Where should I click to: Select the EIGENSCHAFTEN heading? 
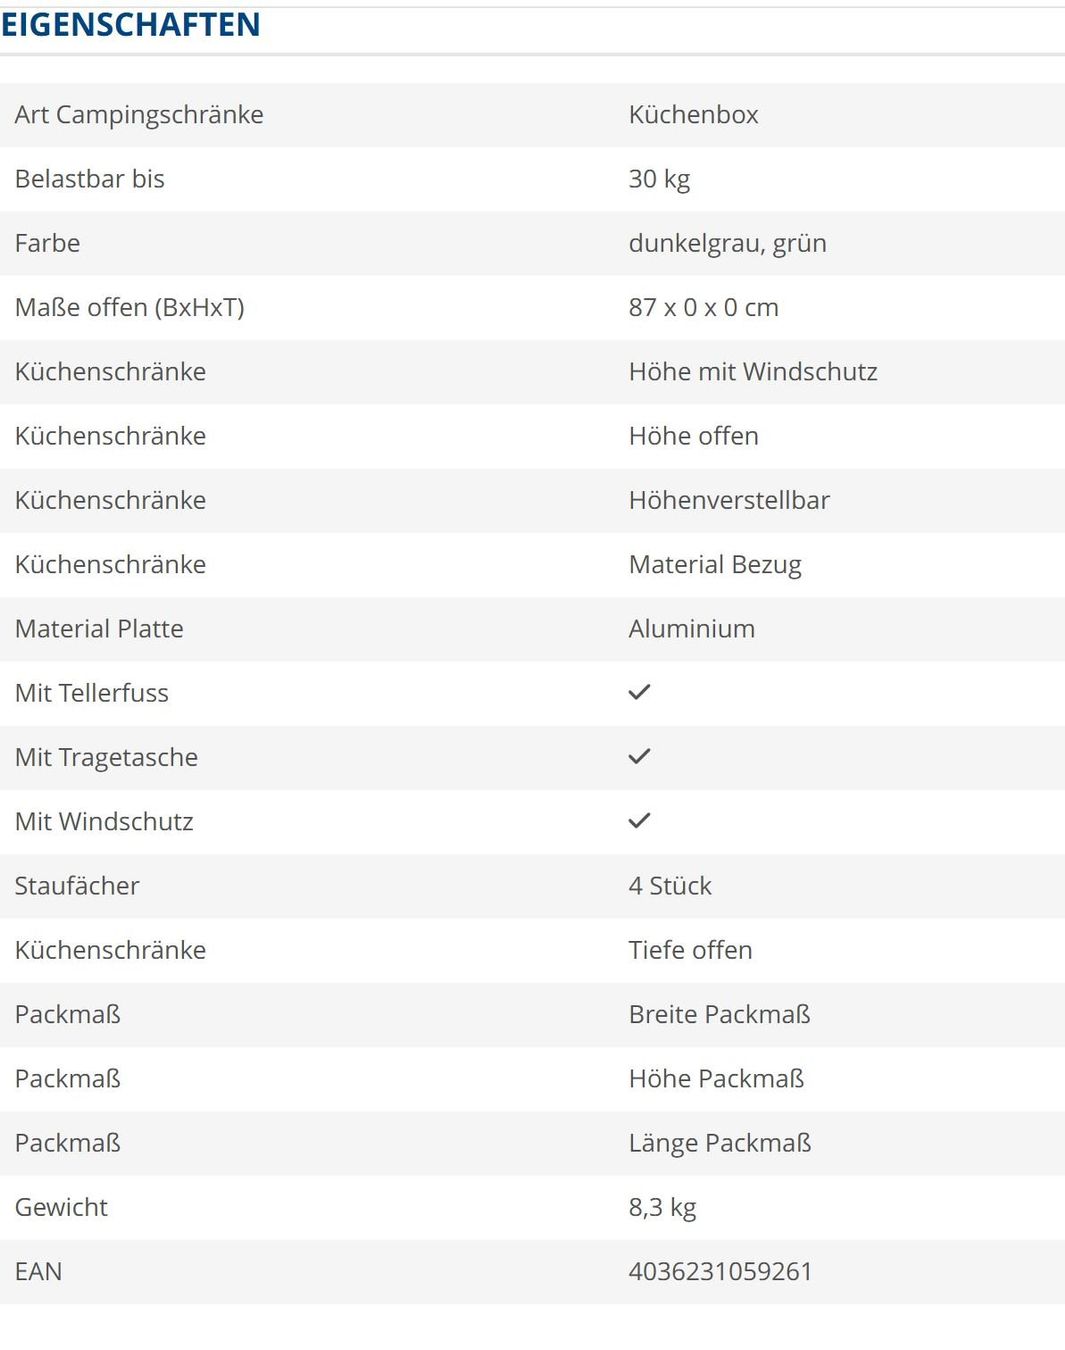click(x=131, y=24)
